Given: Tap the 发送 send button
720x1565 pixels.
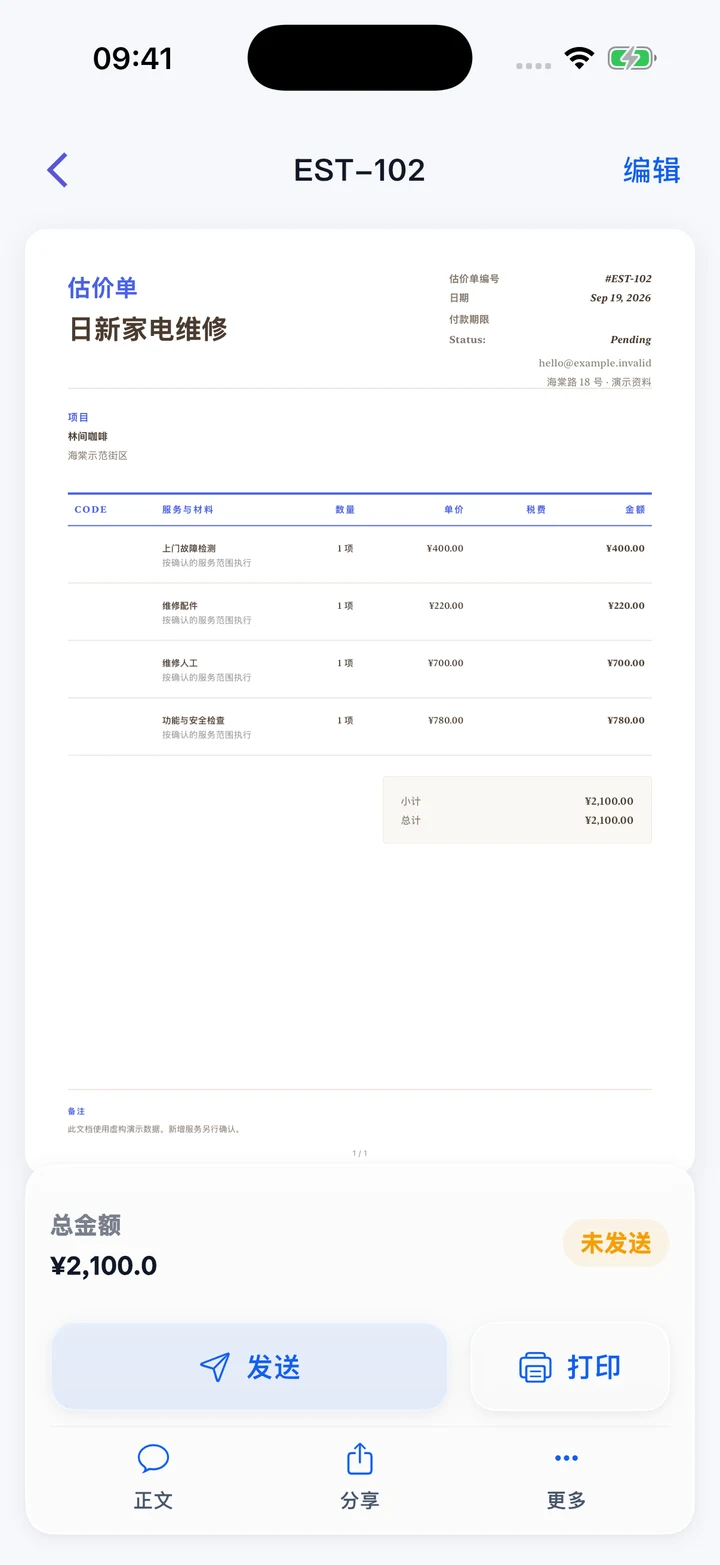Looking at the screenshot, I should 249,1367.
